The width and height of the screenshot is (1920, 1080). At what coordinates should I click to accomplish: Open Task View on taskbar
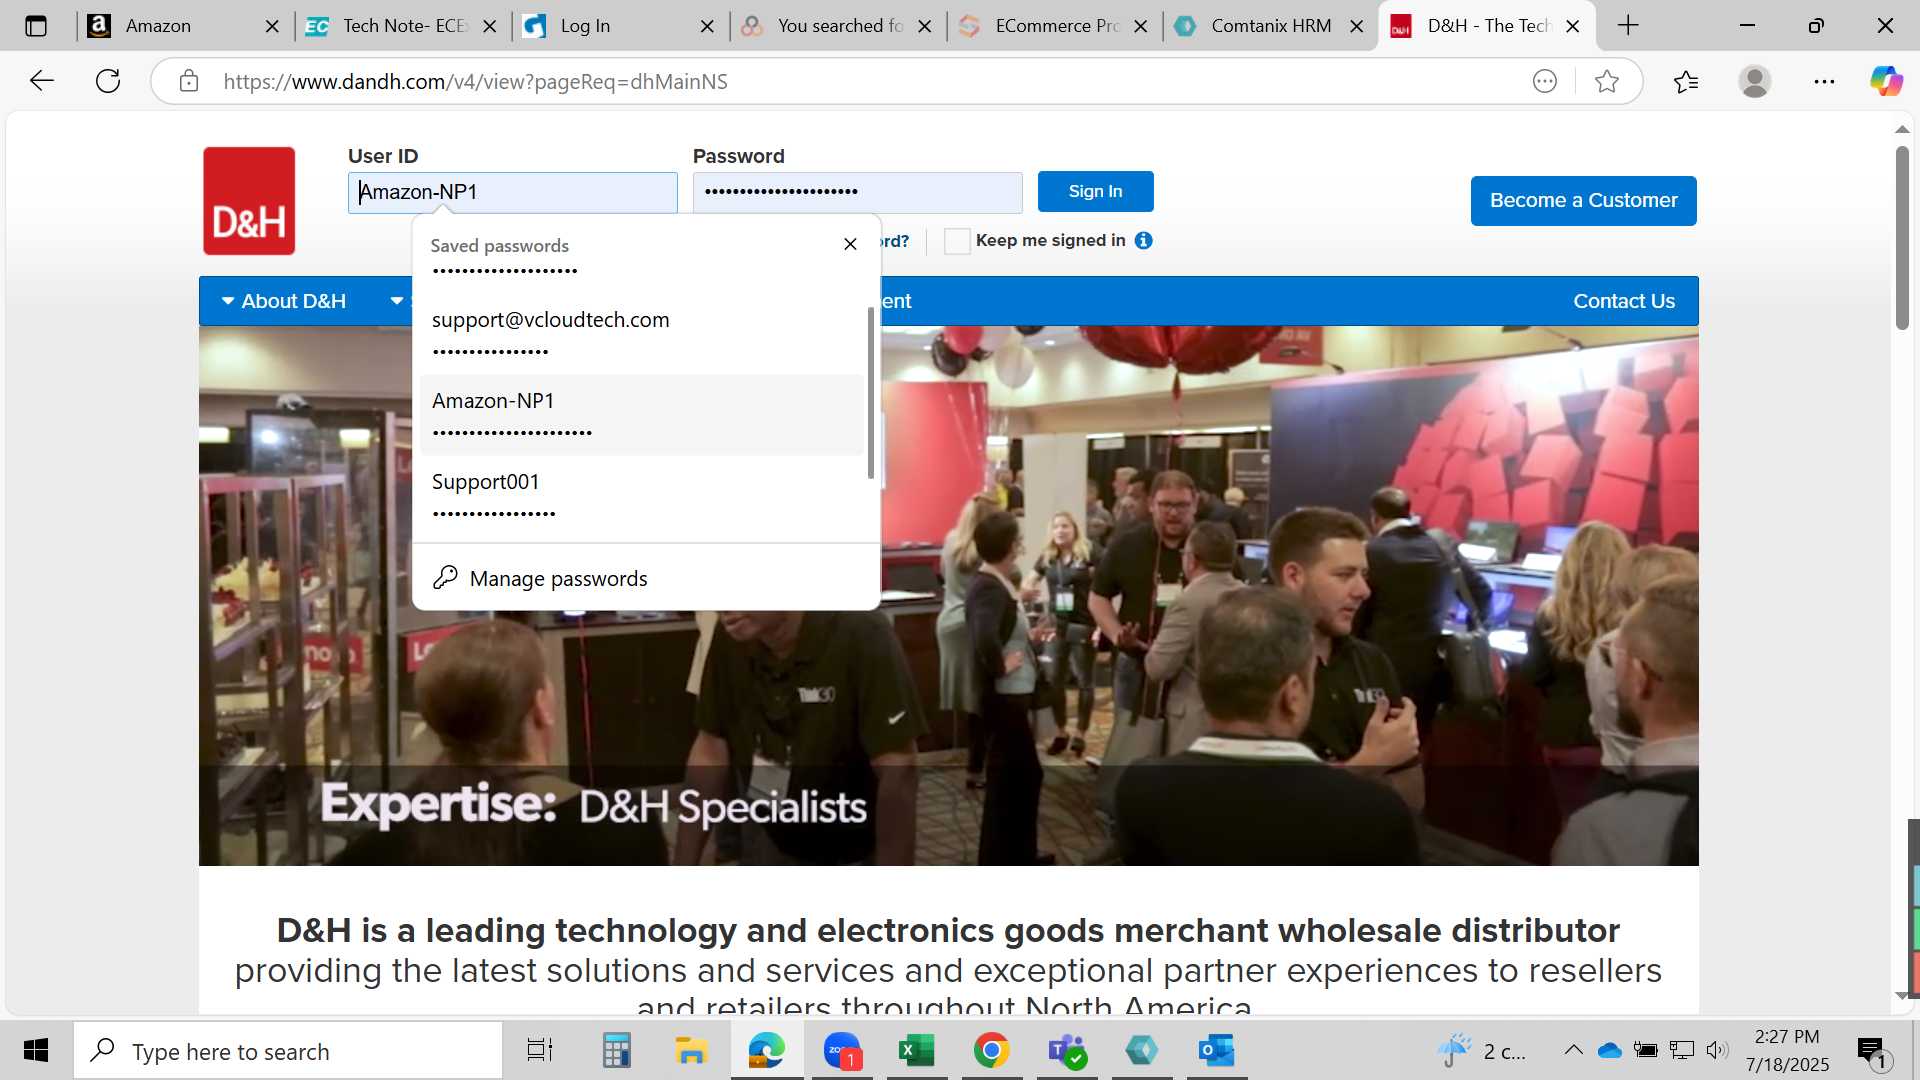click(540, 1051)
